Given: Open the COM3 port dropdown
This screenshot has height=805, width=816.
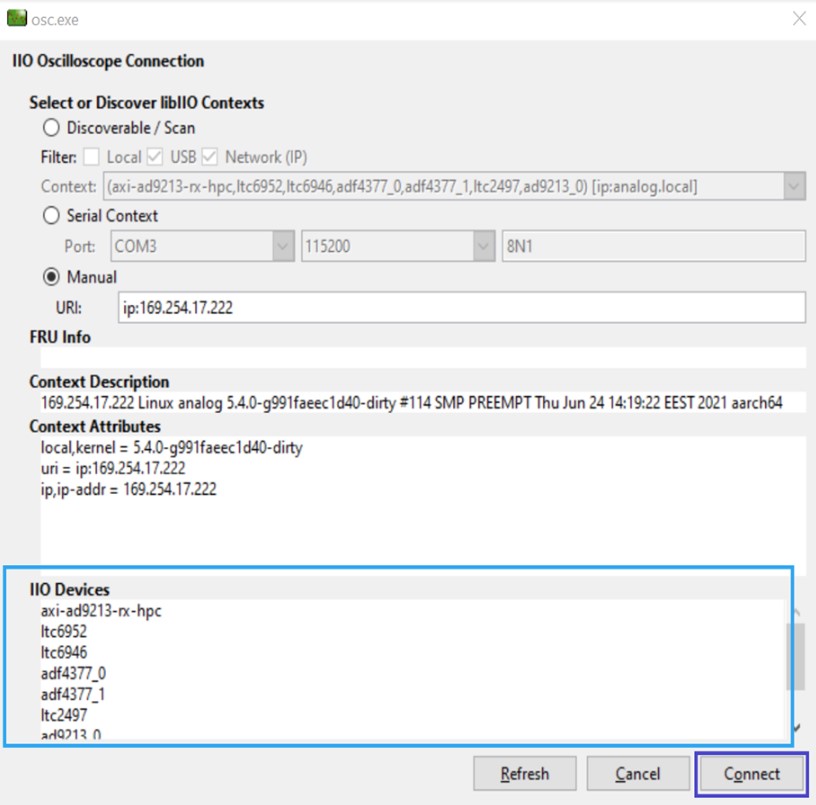Looking at the screenshot, I should [x=283, y=246].
